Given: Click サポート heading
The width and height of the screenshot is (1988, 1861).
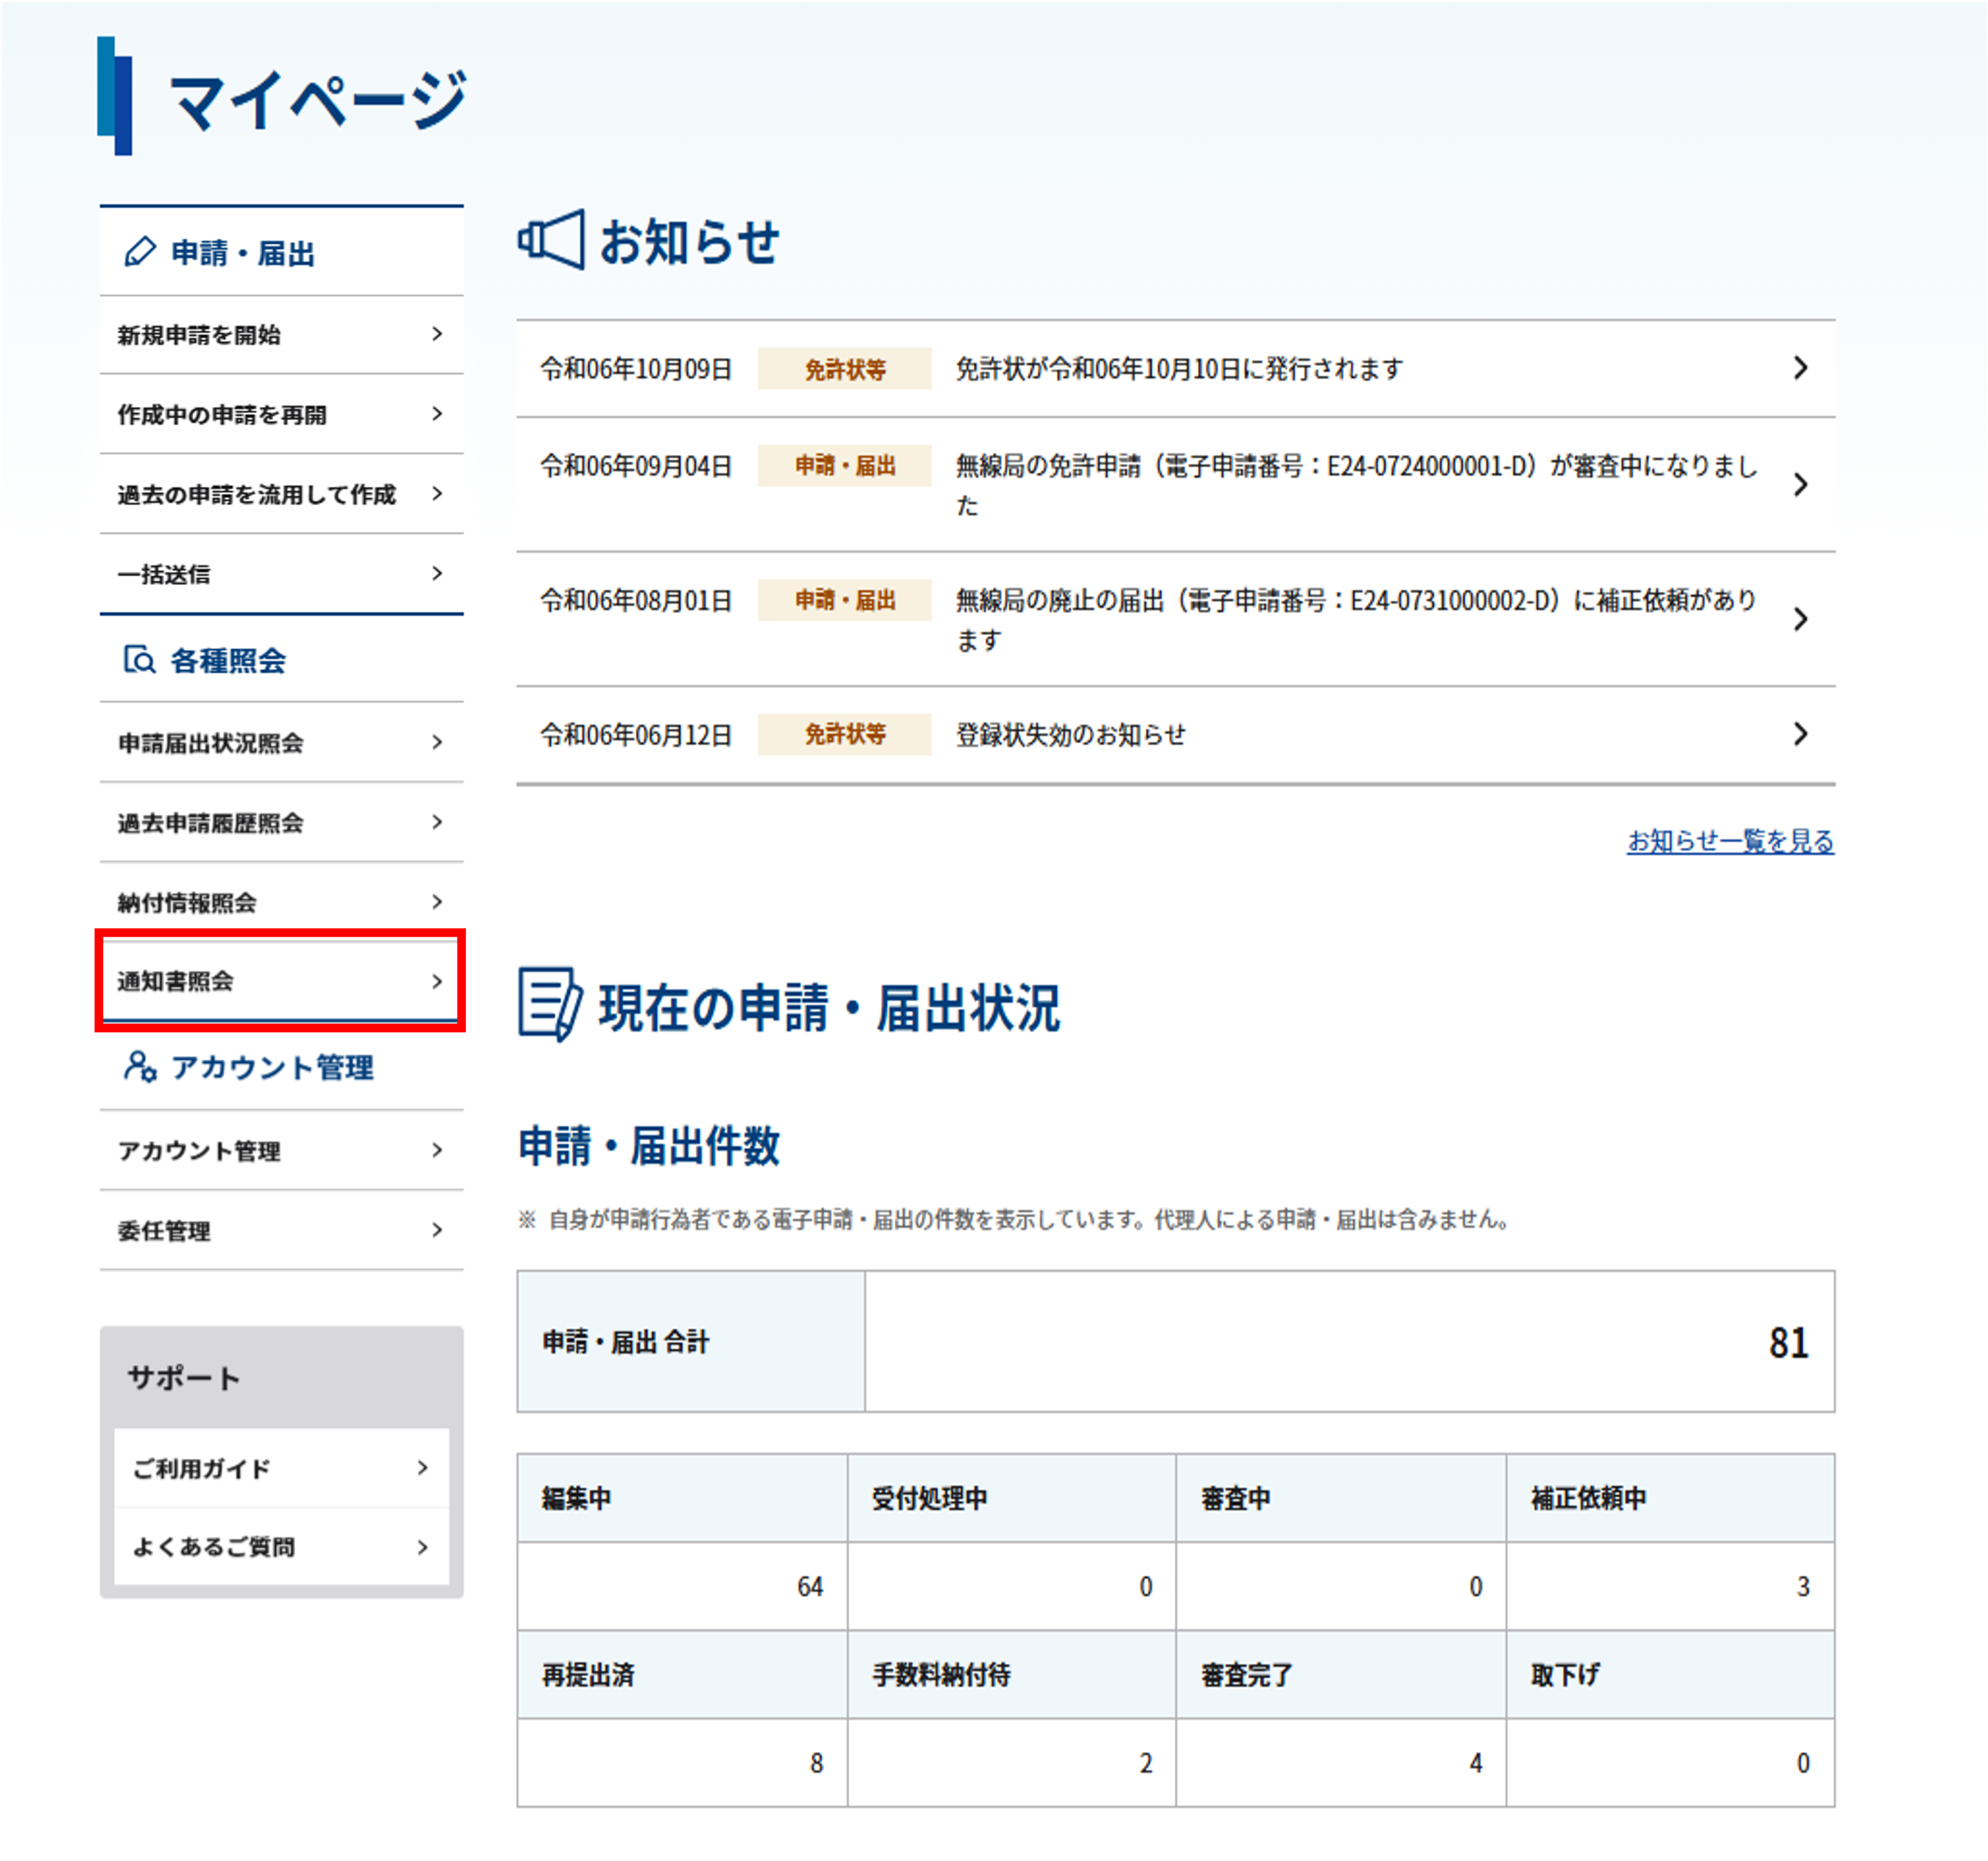Looking at the screenshot, I should [184, 1378].
